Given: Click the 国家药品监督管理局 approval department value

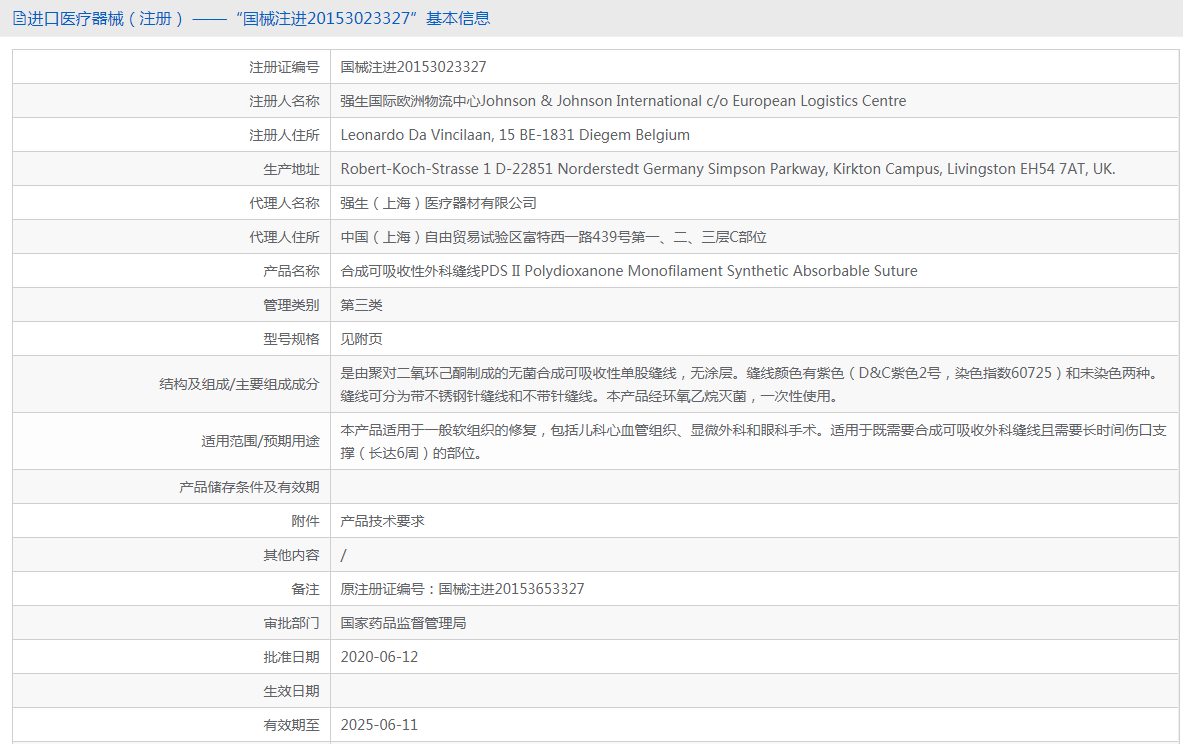Looking at the screenshot, I should [403, 623].
